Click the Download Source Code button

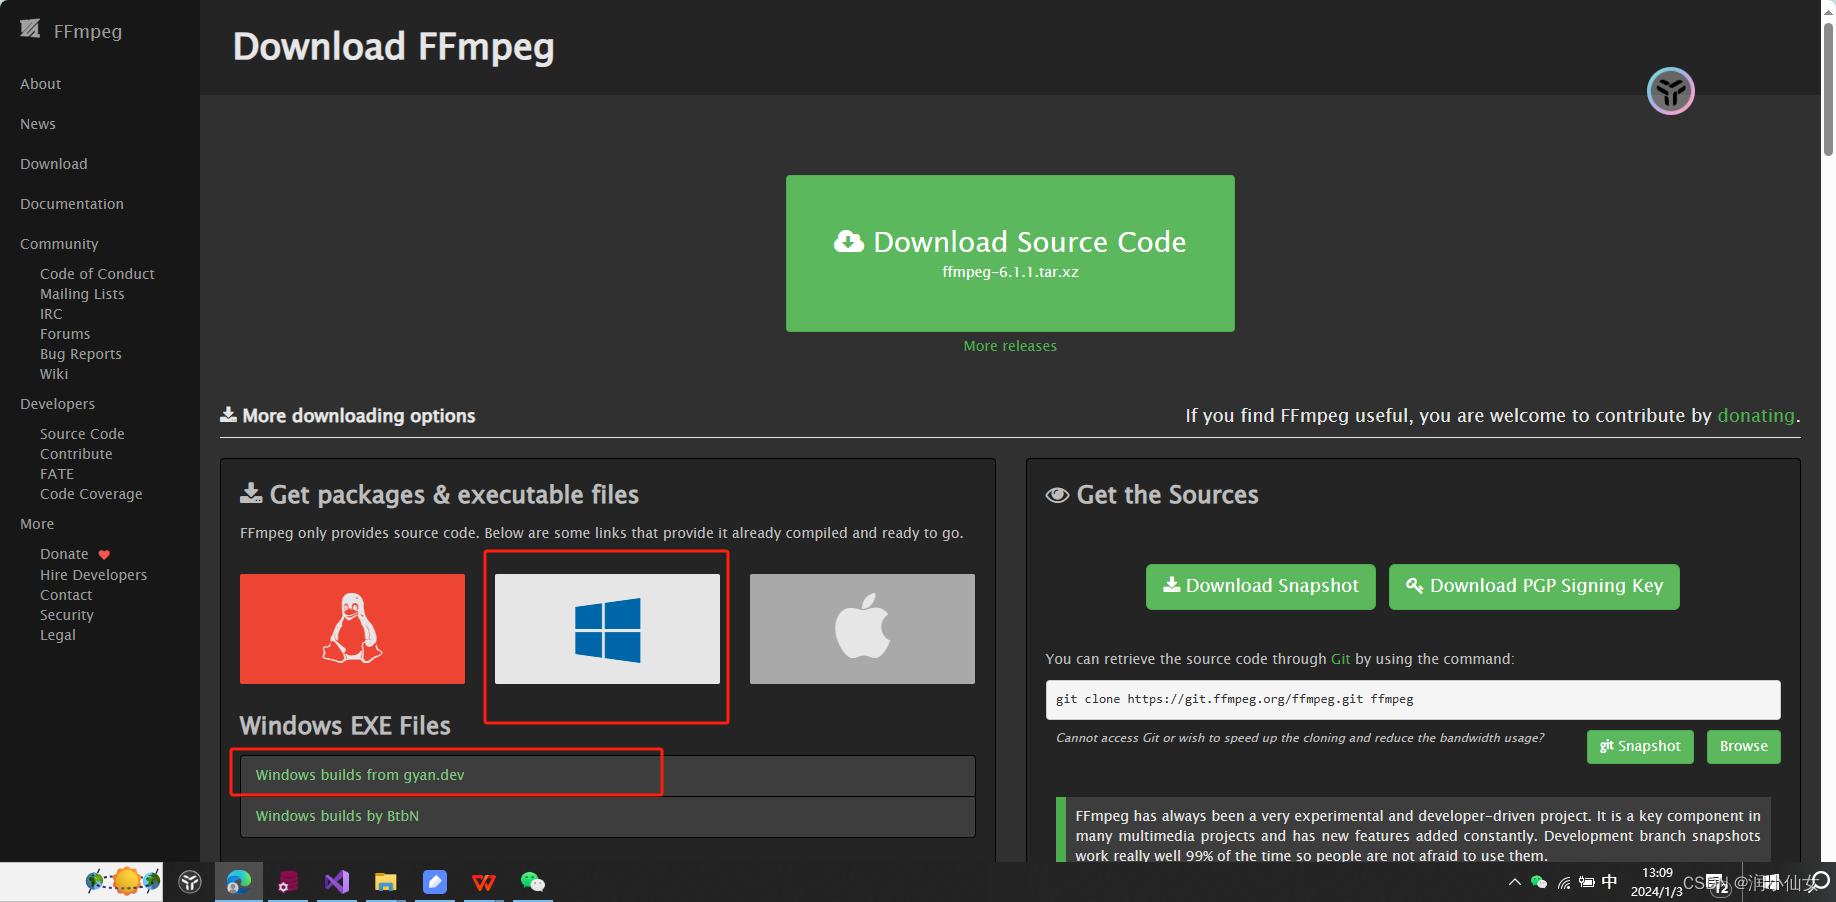(x=1010, y=253)
